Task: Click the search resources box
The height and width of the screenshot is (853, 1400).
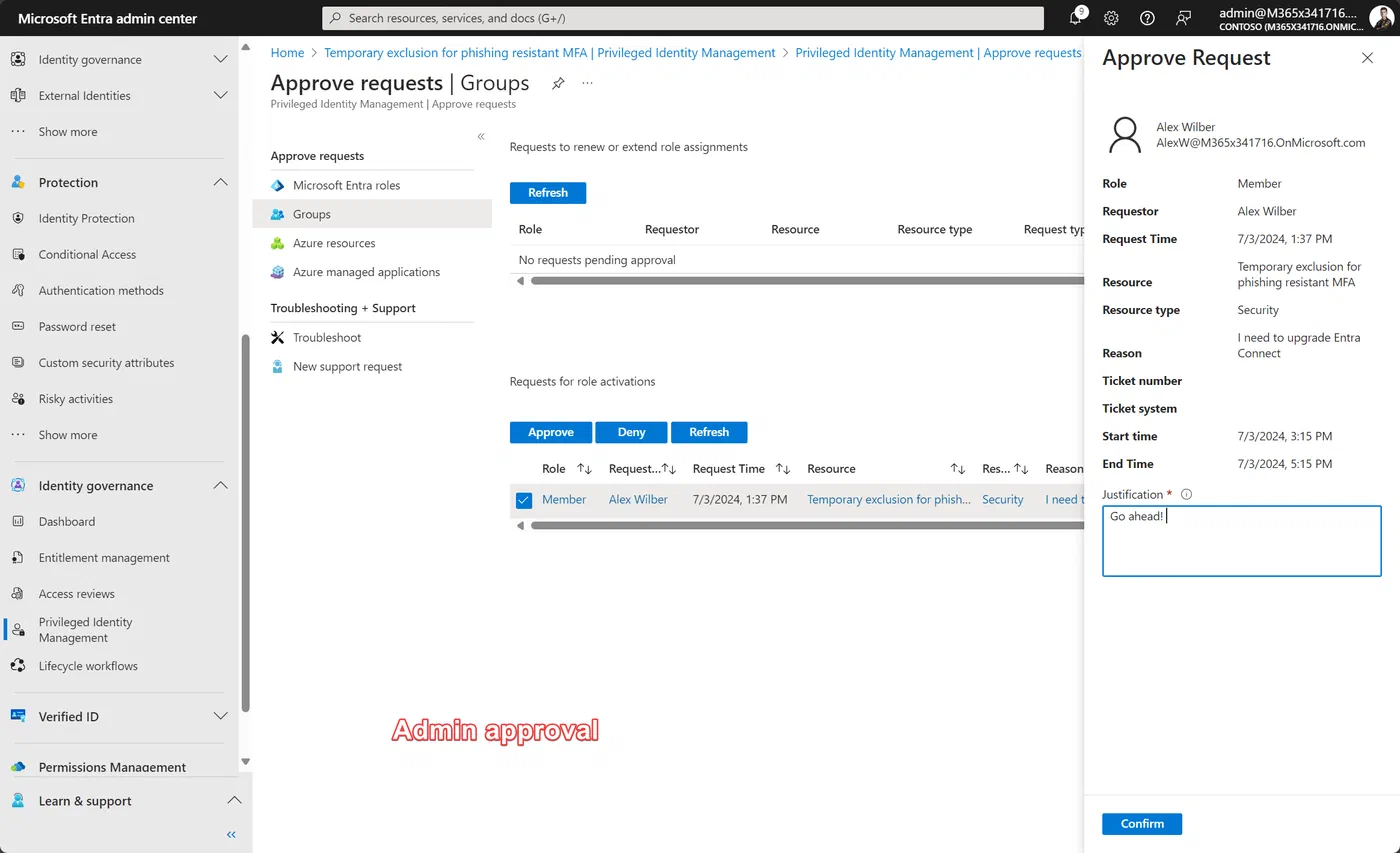Action: 682,18
